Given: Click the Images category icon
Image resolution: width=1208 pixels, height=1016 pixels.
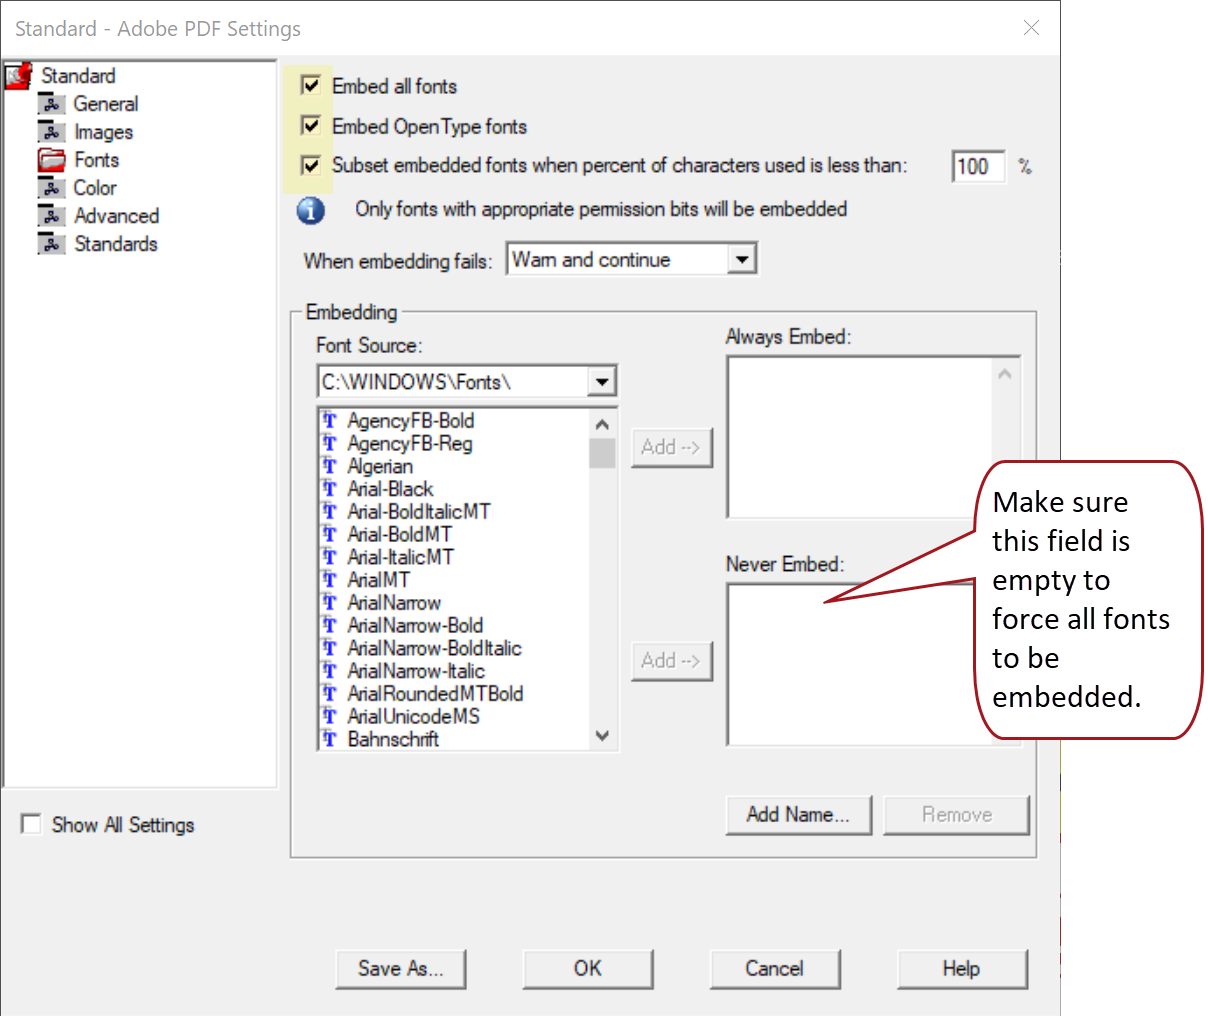Looking at the screenshot, I should click(x=52, y=132).
